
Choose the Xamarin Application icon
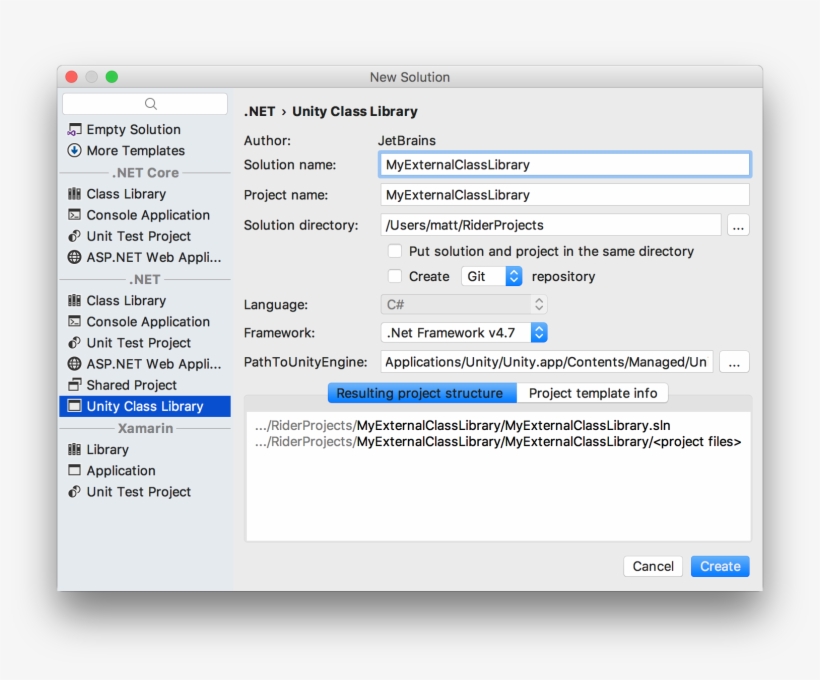tap(75, 471)
